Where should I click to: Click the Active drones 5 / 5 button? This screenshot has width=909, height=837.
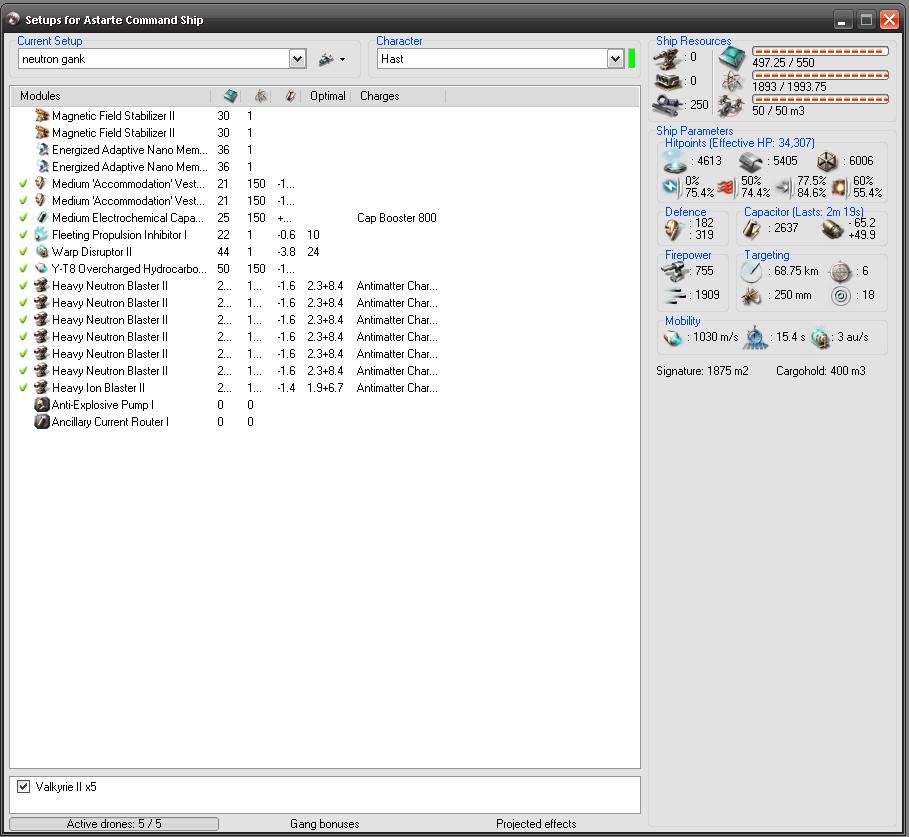click(x=114, y=824)
